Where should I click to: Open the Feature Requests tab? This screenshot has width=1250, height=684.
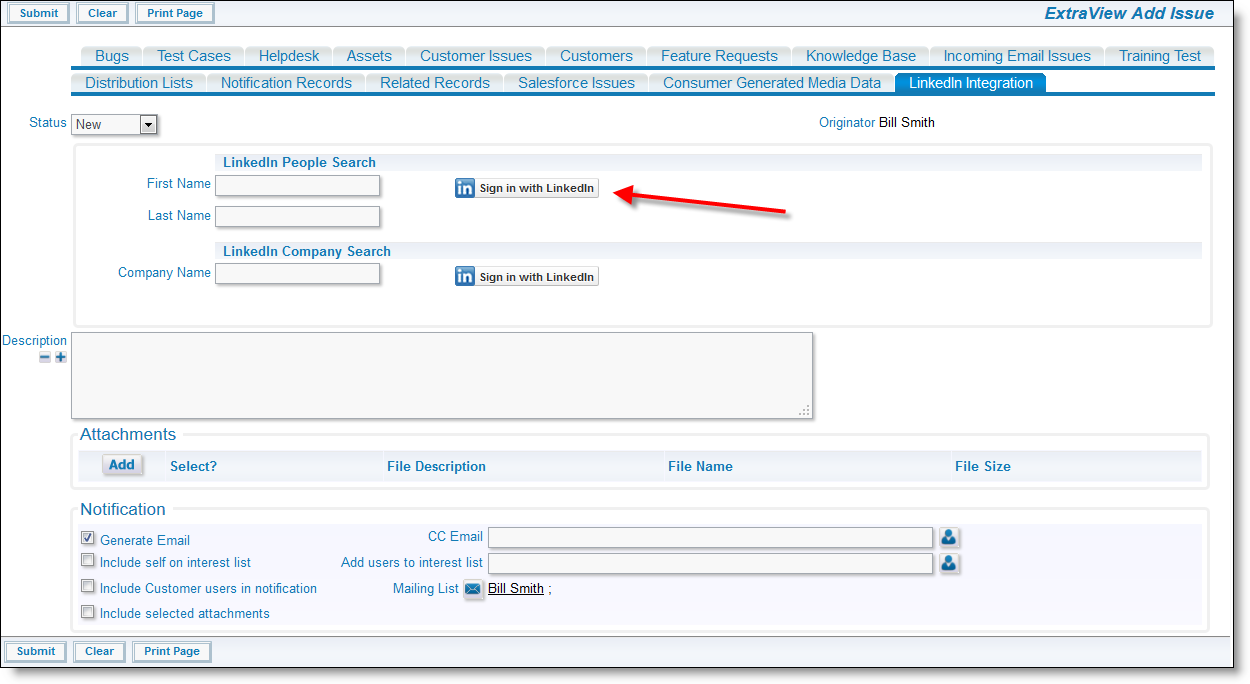(x=719, y=56)
